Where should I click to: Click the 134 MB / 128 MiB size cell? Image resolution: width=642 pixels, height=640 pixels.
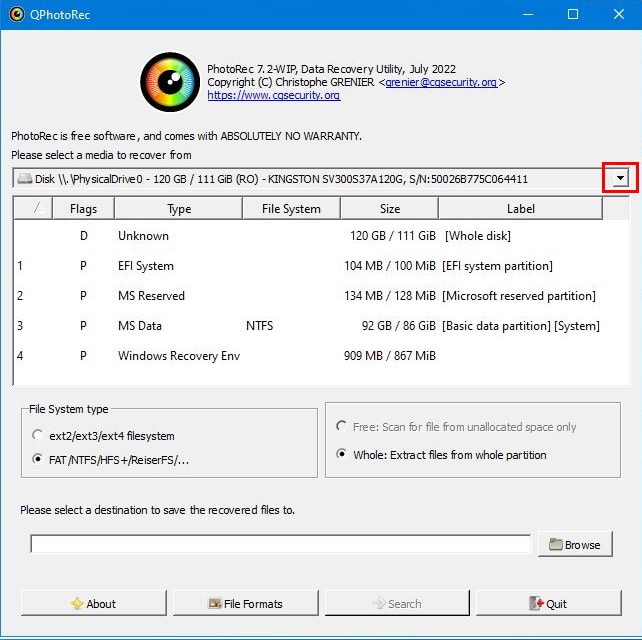pos(389,296)
